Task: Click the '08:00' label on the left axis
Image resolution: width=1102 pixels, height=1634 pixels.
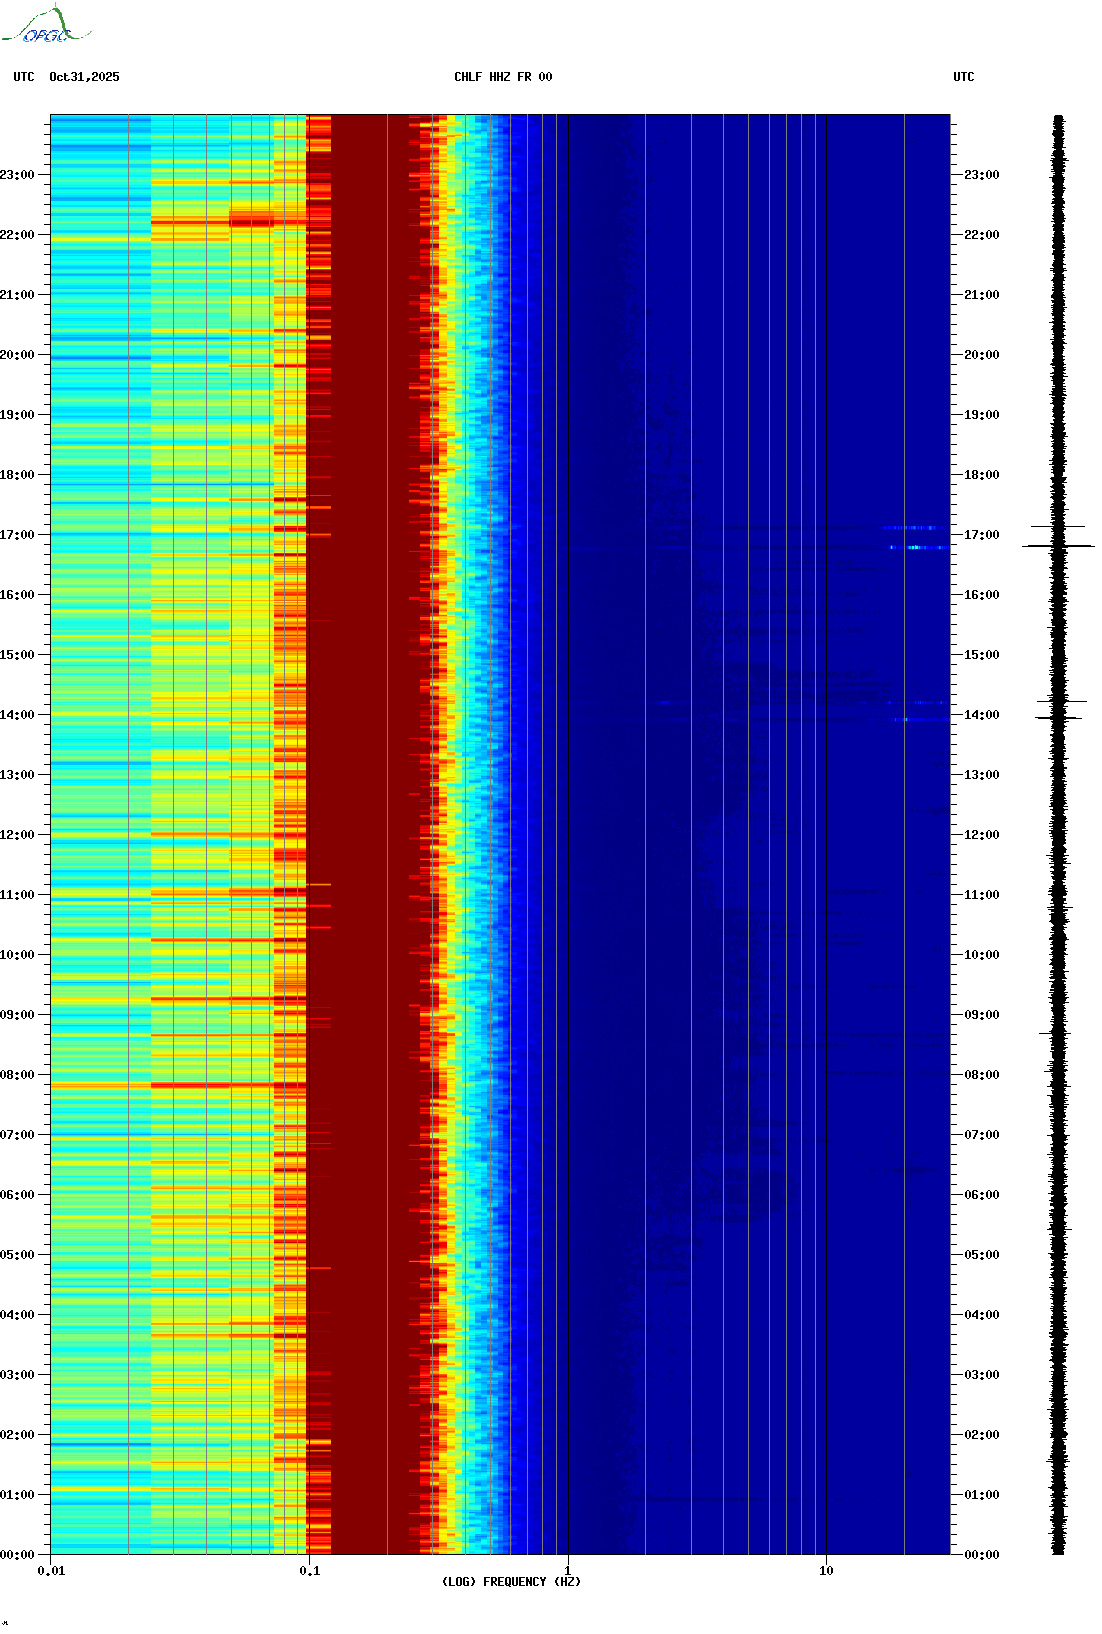Action: point(17,1075)
